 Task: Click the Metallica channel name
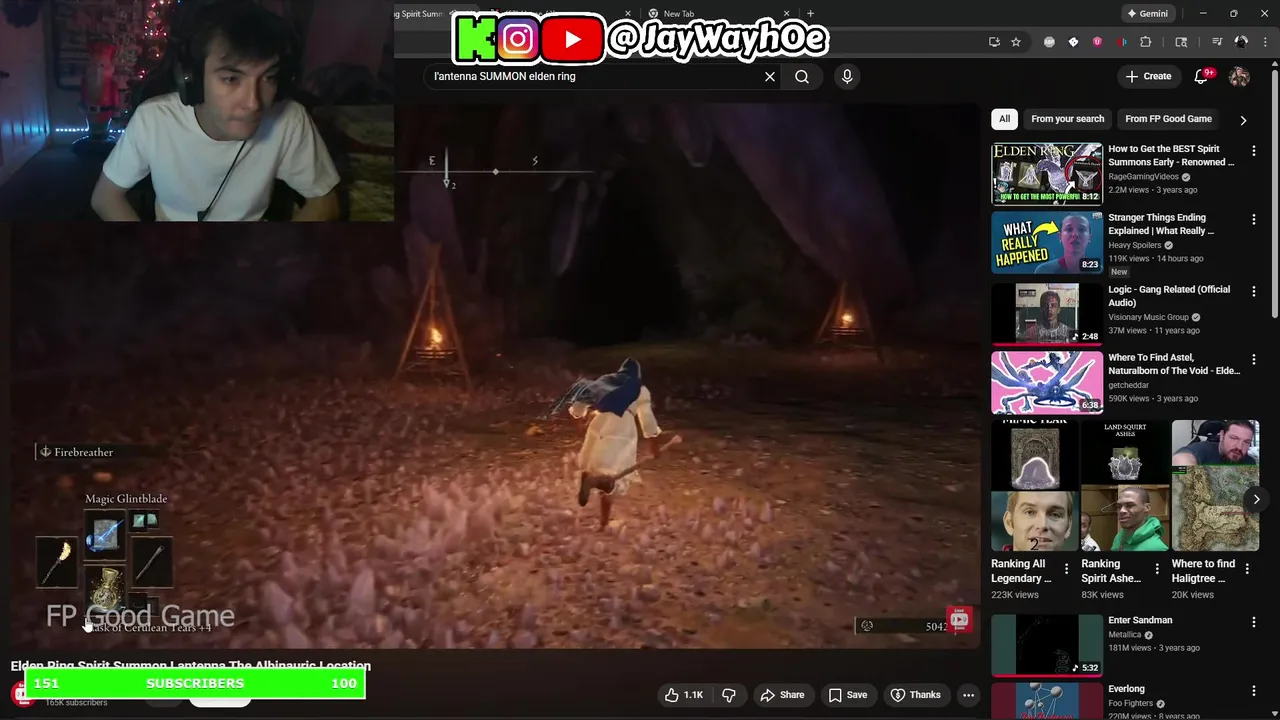coord(1126,635)
